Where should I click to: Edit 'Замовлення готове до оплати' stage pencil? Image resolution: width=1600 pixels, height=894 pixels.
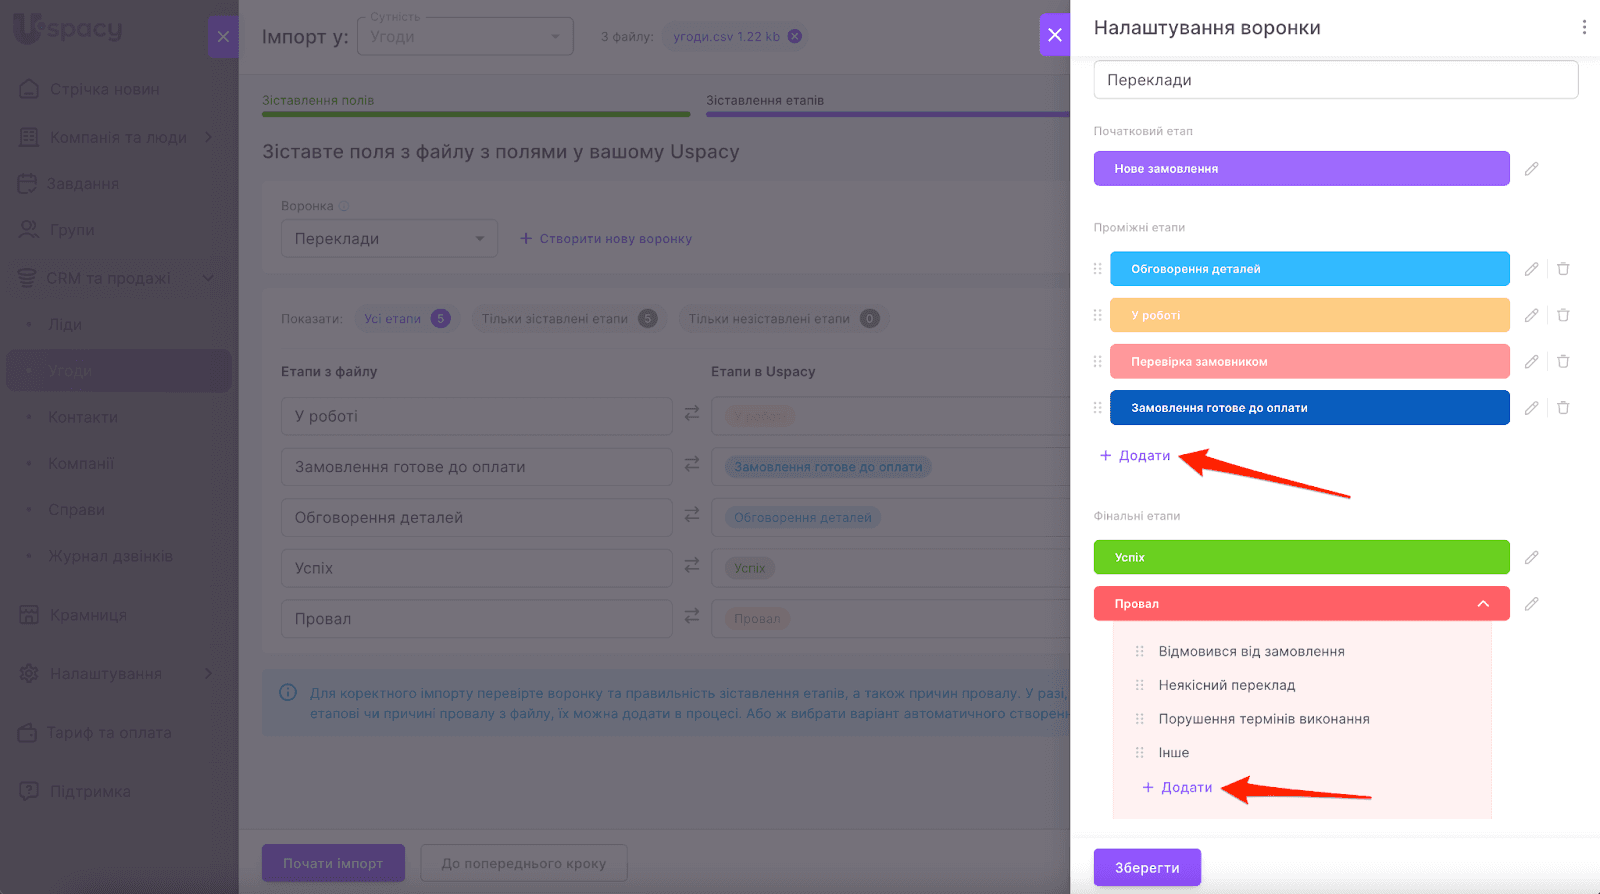pos(1531,408)
